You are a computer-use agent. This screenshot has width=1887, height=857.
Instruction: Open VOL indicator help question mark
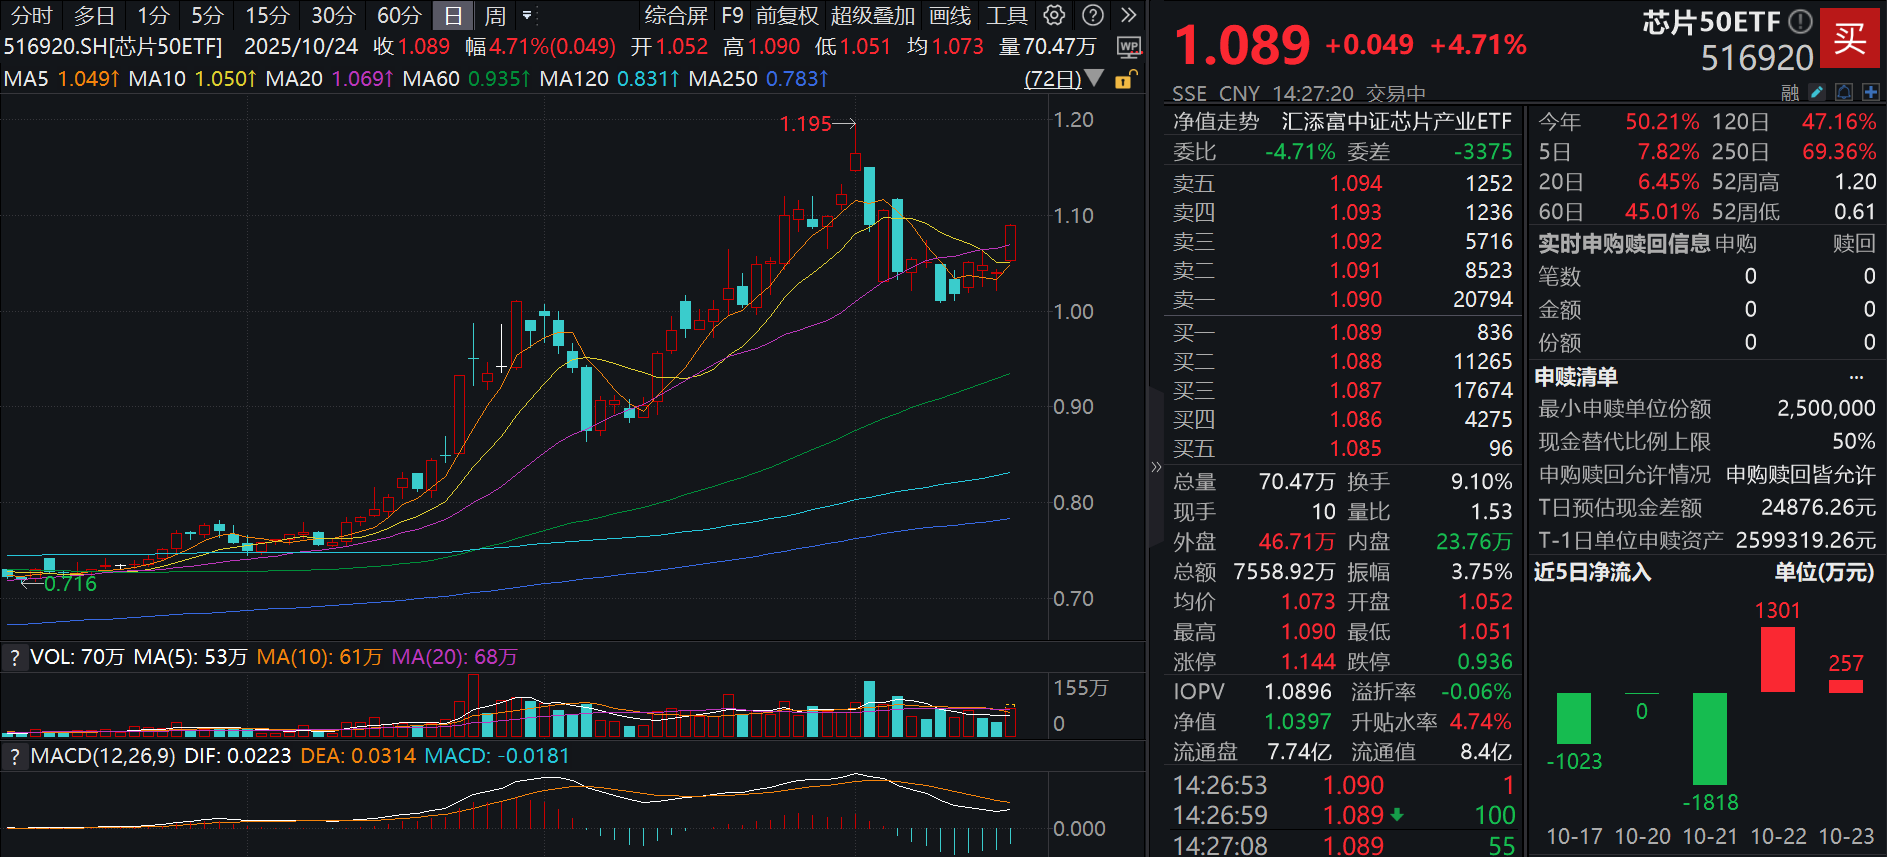point(14,657)
